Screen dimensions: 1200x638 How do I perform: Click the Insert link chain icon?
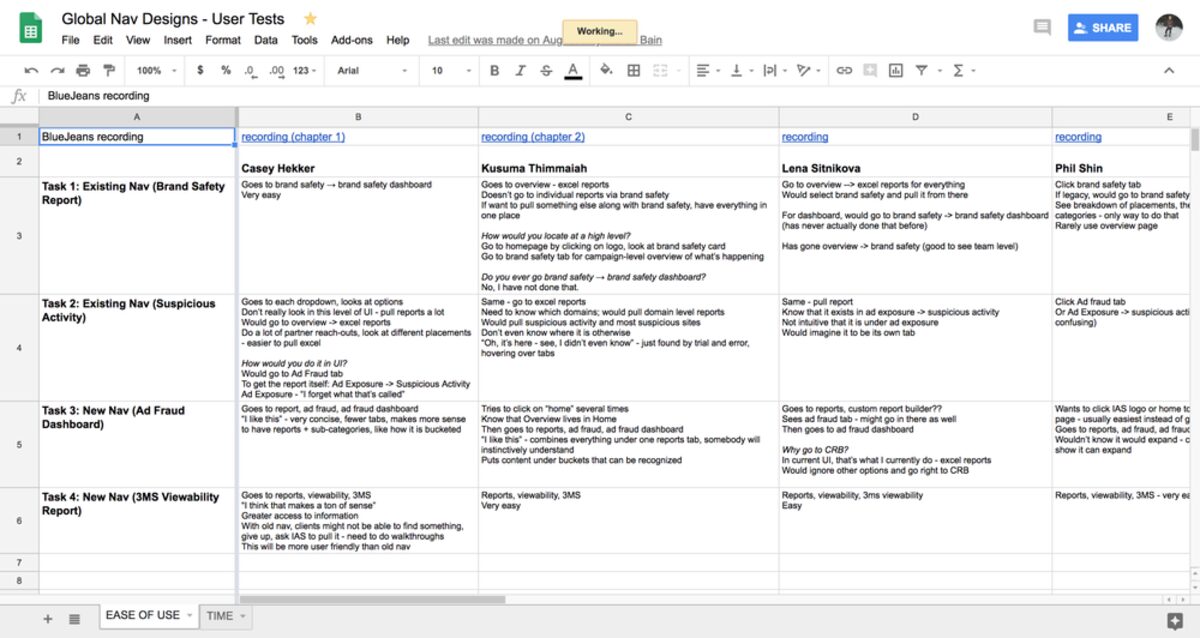point(844,71)
